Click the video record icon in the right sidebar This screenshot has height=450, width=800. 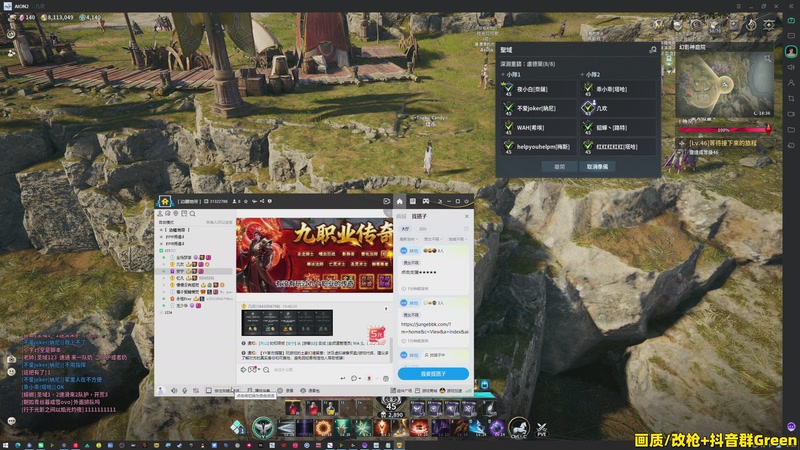tap(791, 114)
